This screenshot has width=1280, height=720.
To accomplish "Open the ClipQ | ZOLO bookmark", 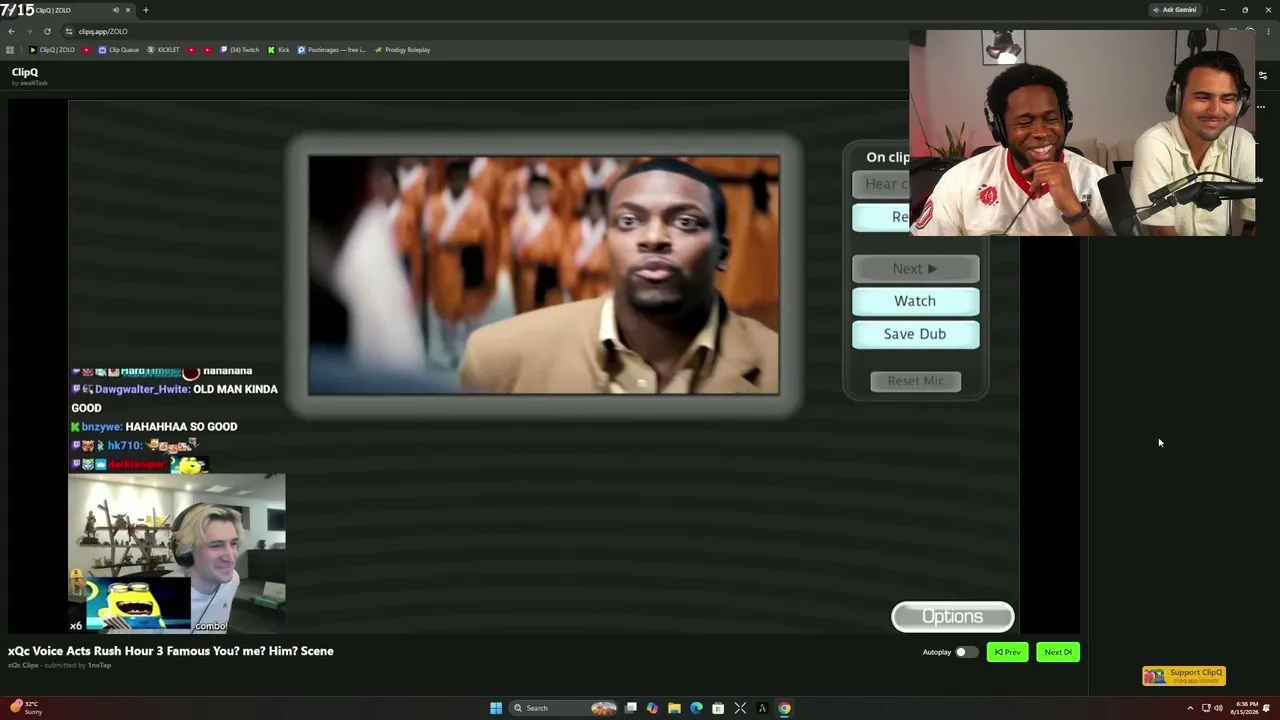I will pos(52,50).
